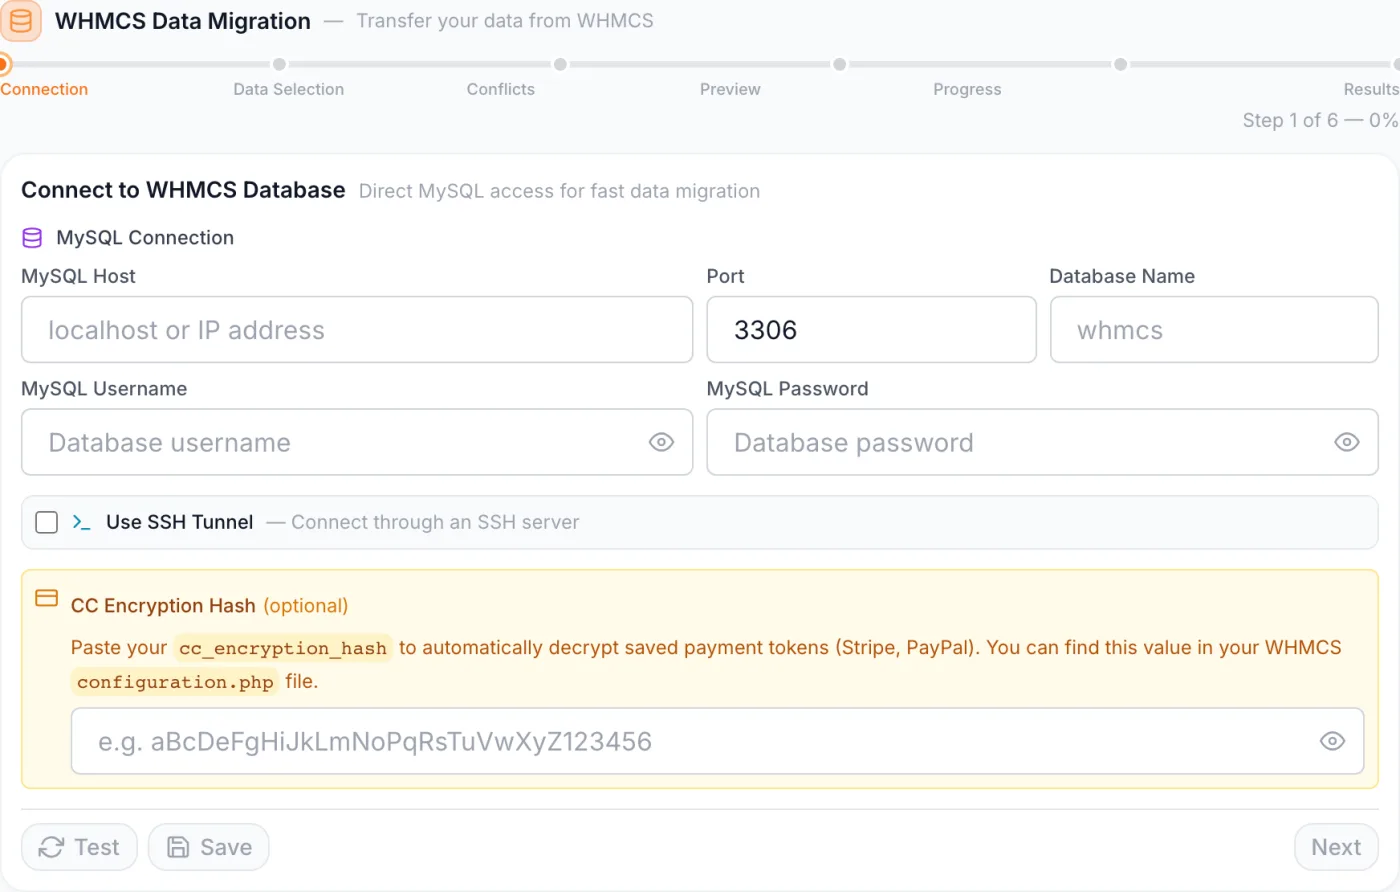Click the Preview step marker dot
Screen dimensions: 1400x892
coord(840,64)
